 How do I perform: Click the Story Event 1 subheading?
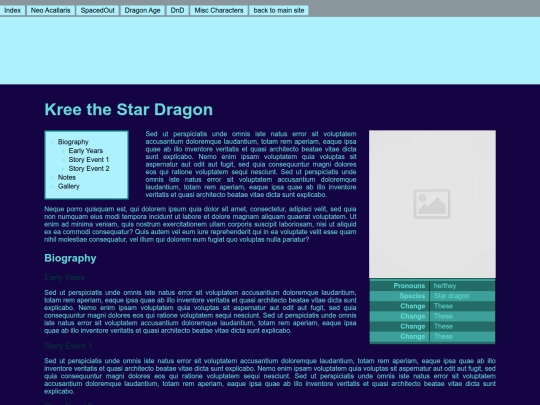point(68,346)
